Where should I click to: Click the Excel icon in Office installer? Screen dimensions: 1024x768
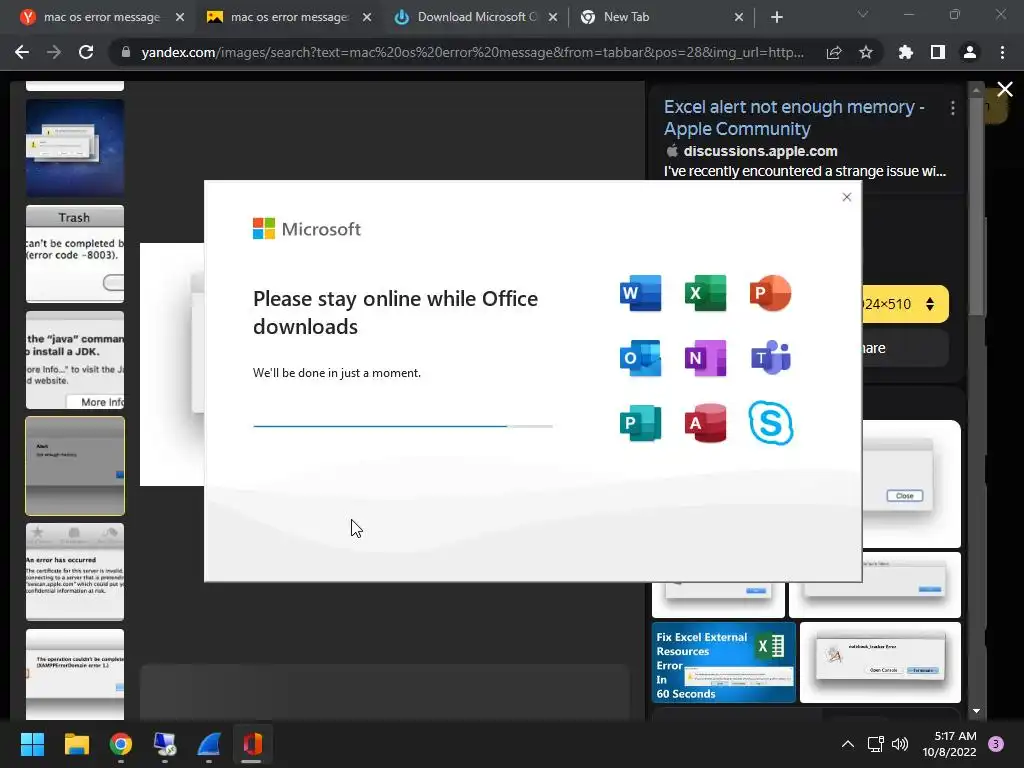point(705,293)
